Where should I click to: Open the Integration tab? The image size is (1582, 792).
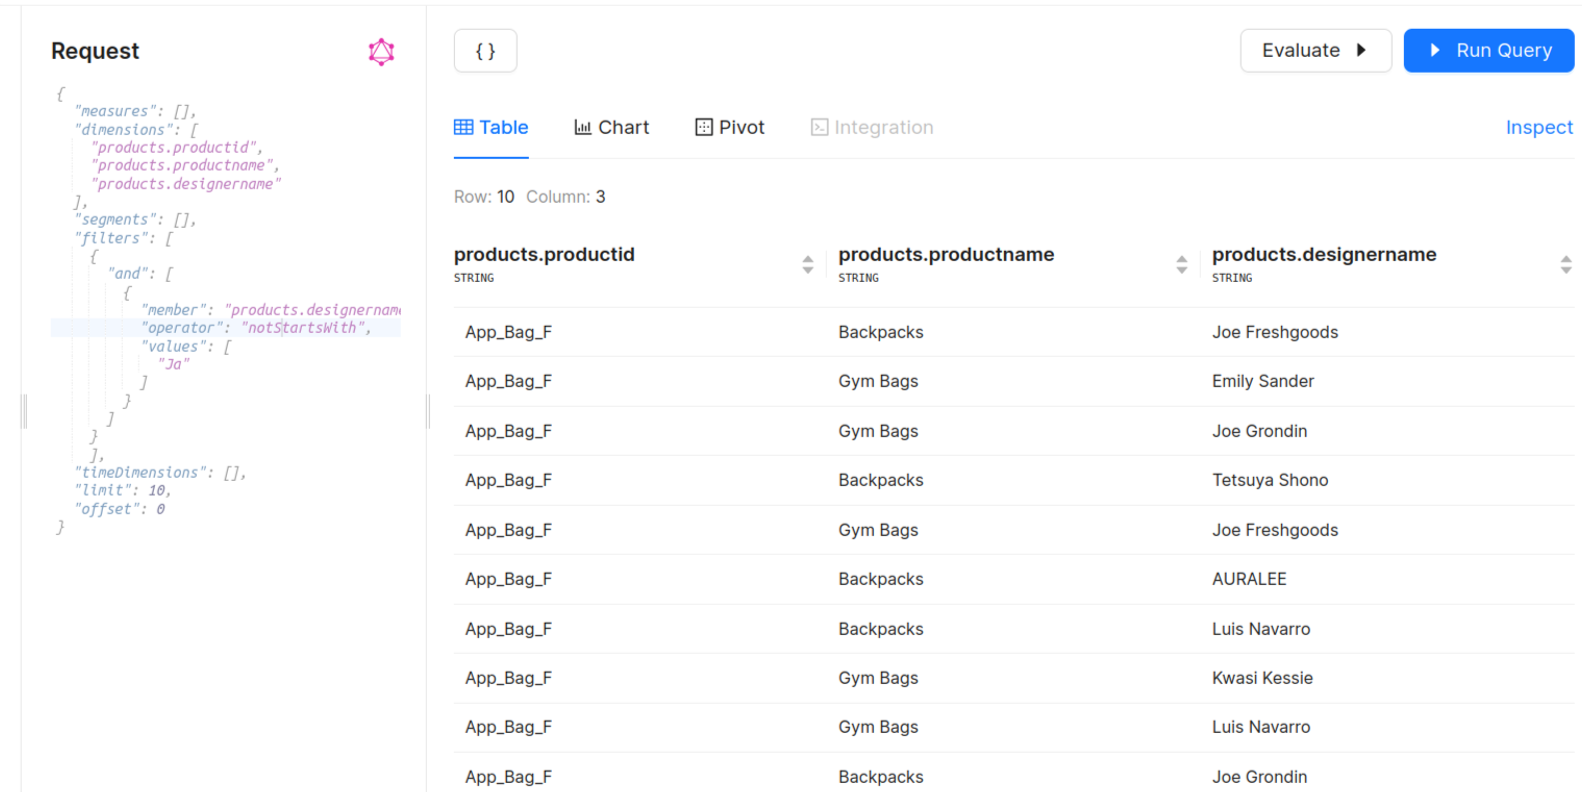pyautogui.click(x=872, y=127)
